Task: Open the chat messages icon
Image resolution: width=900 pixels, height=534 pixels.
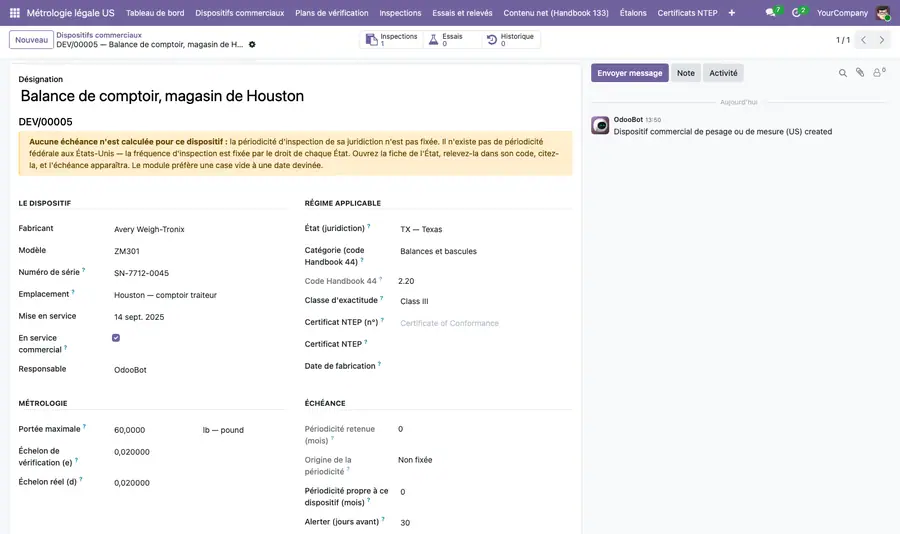Action: tap(770, 13)
